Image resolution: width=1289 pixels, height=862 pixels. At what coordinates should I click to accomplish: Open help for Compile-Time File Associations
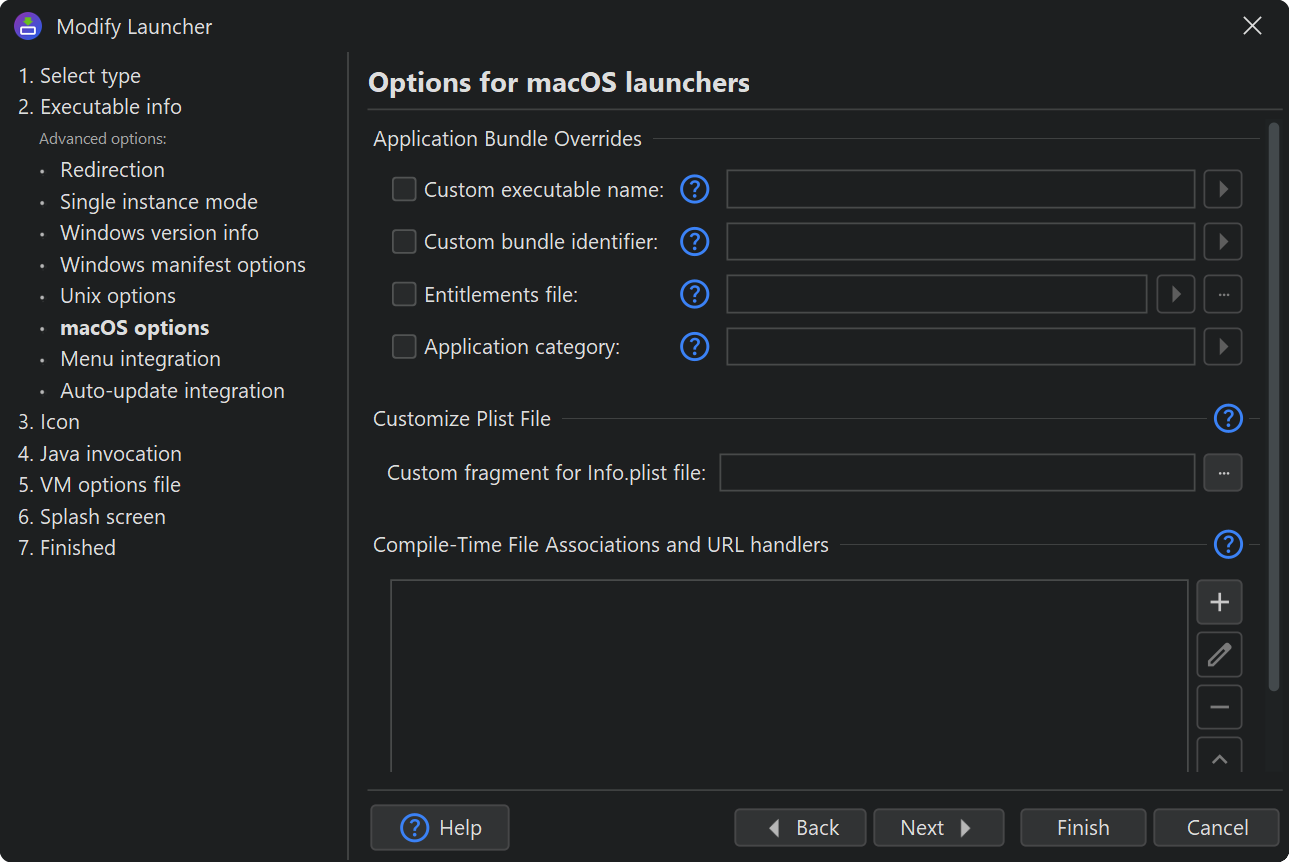click(1227, 545)
